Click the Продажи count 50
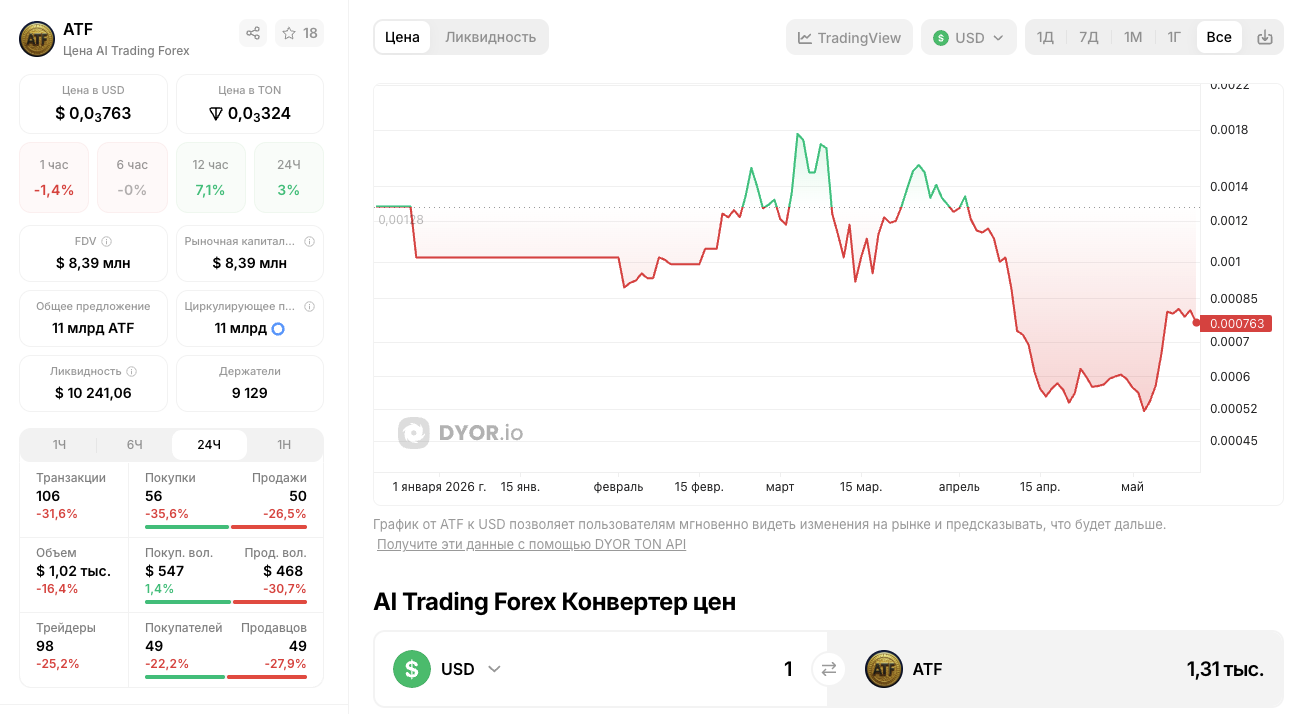The height and width of the screenshot is (714, 1301). [x=298, y=496]
